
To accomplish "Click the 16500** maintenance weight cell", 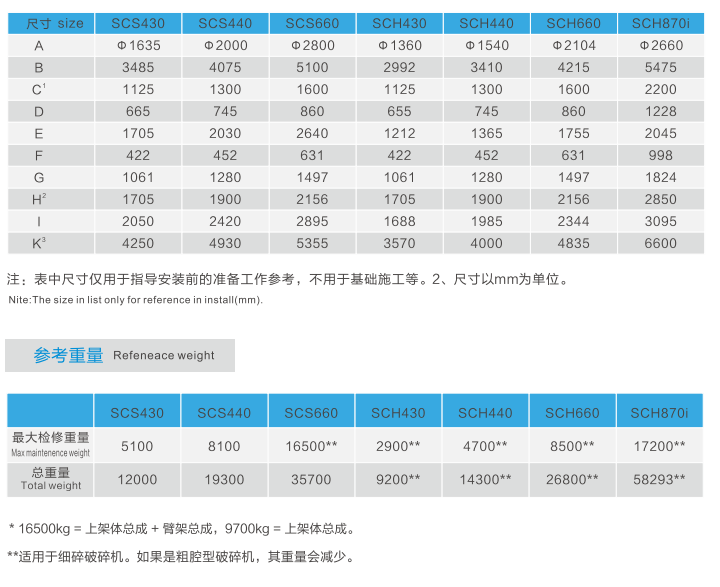I will click(x=312, y=446).
